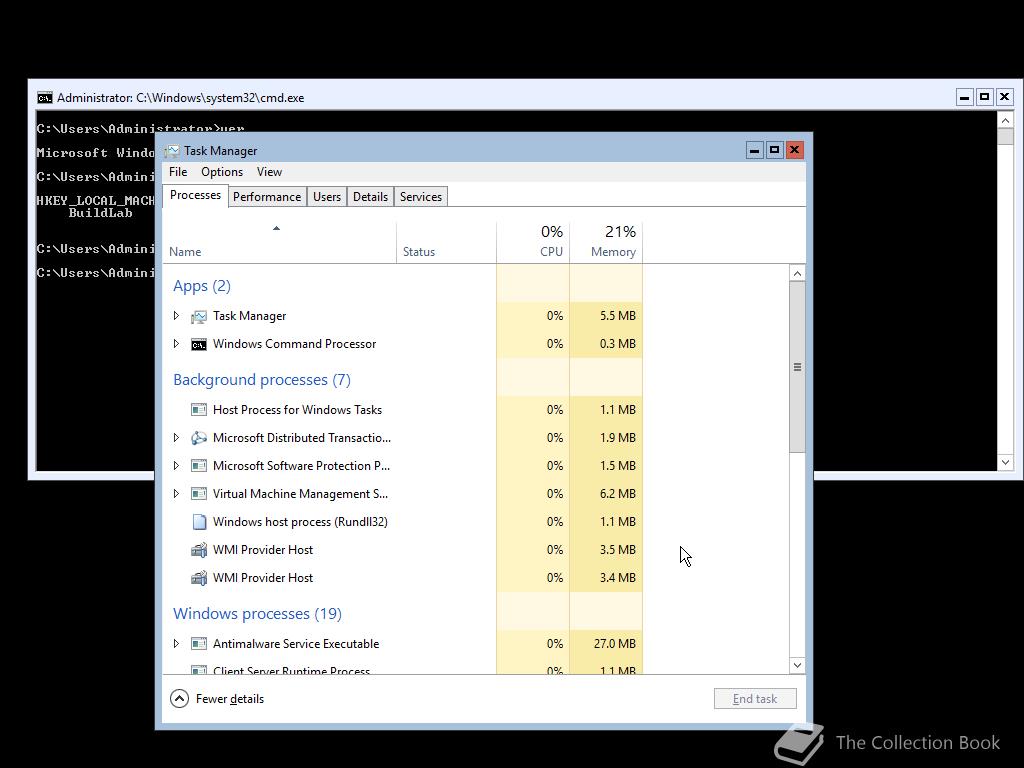The image size is (1024, 768).
Task: Click the second WMI Provider Host icon (3.4 MB)
Action: (199, 578)
